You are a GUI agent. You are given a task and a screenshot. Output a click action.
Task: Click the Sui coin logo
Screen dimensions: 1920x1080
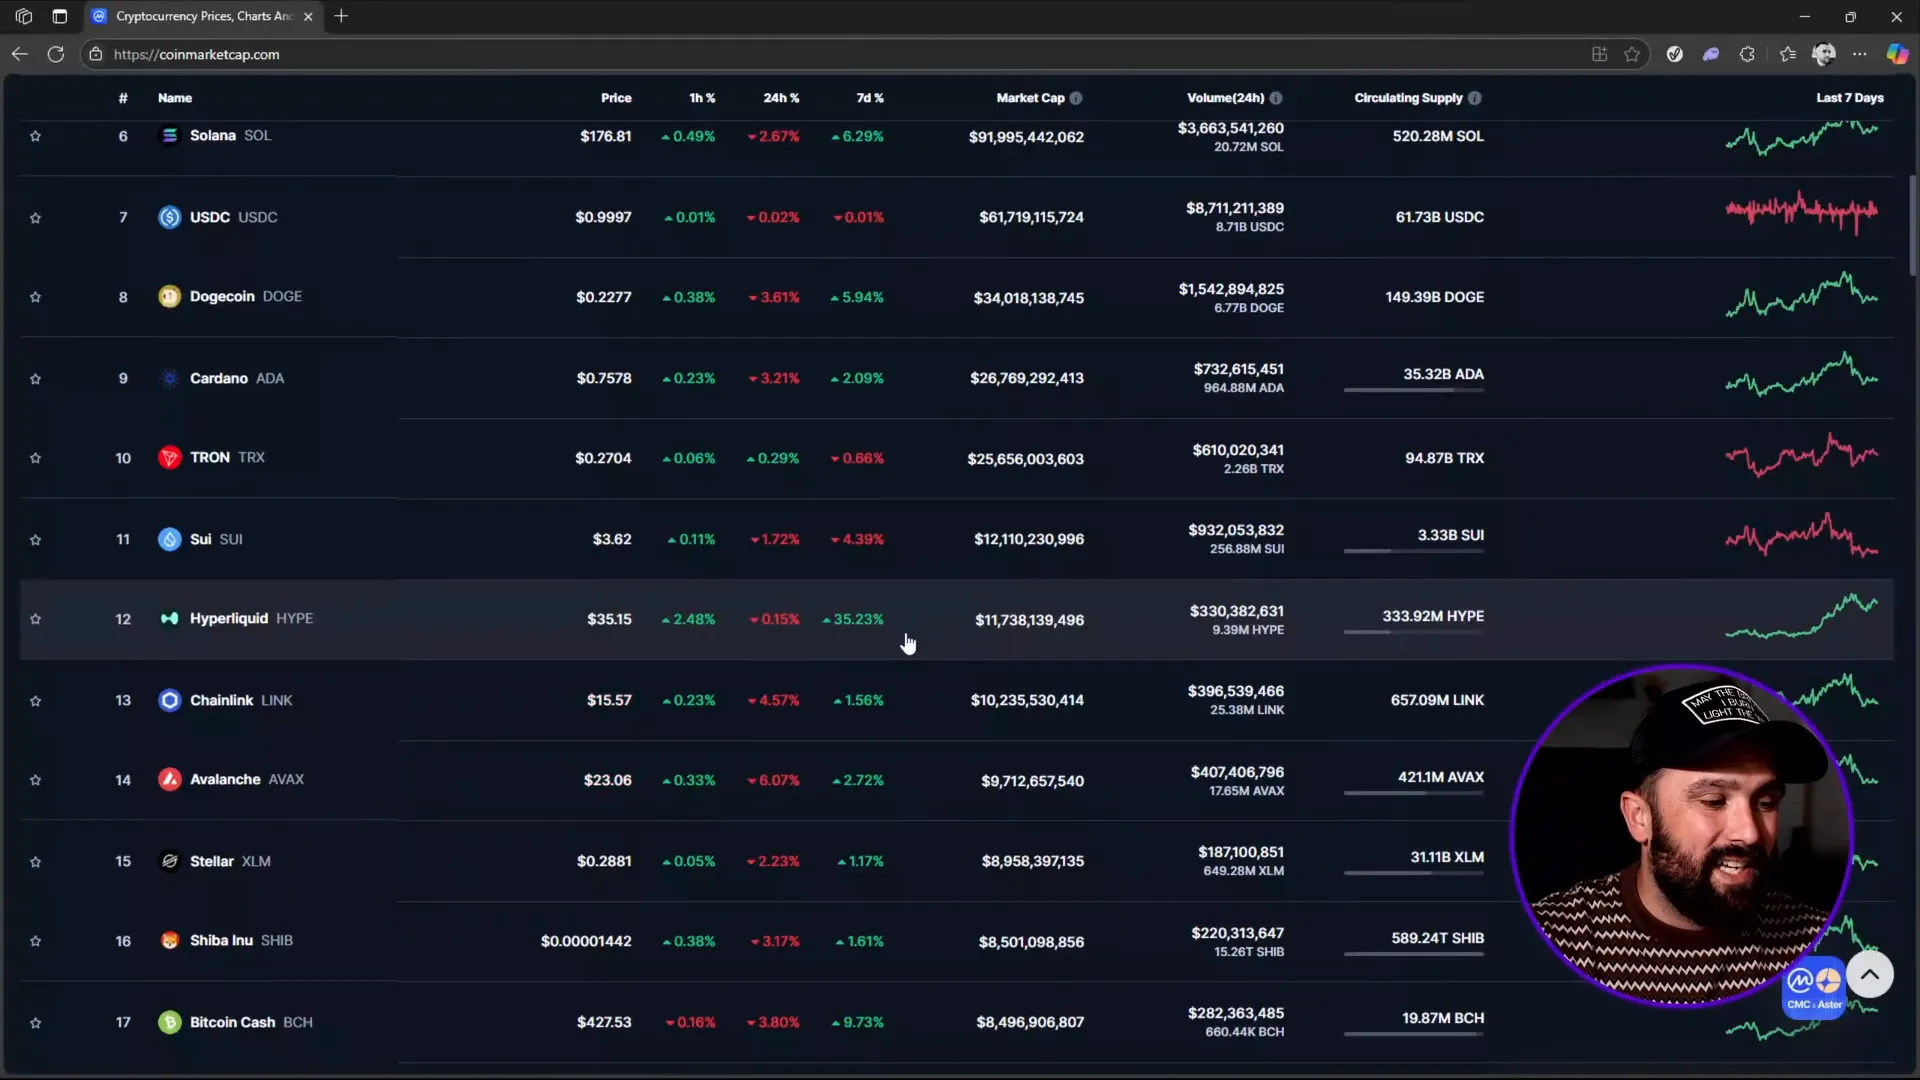click(170, 539)
